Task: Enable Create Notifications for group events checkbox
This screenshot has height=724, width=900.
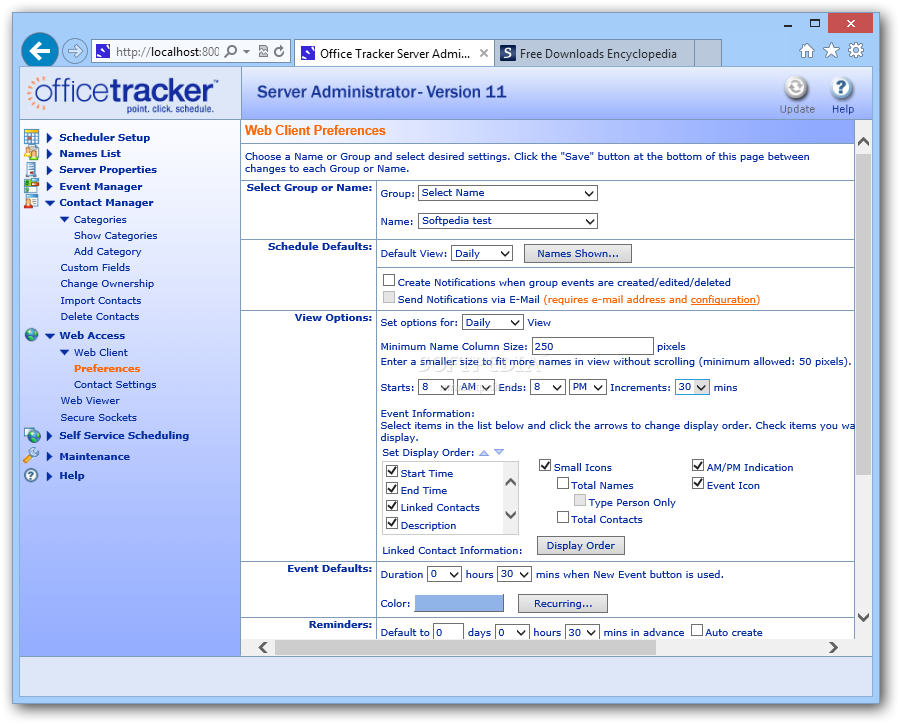Action: (x=389, y=280)
